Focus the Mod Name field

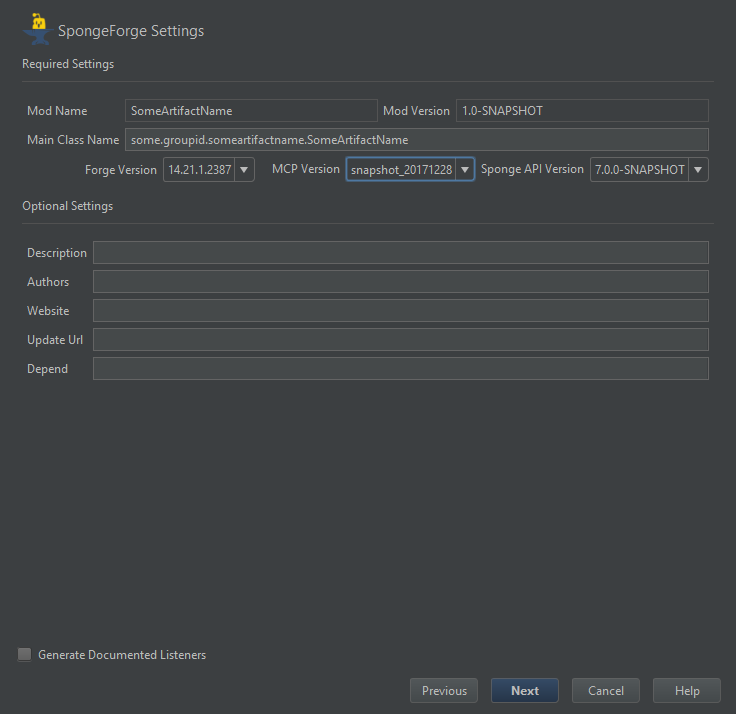click(251, 111)
